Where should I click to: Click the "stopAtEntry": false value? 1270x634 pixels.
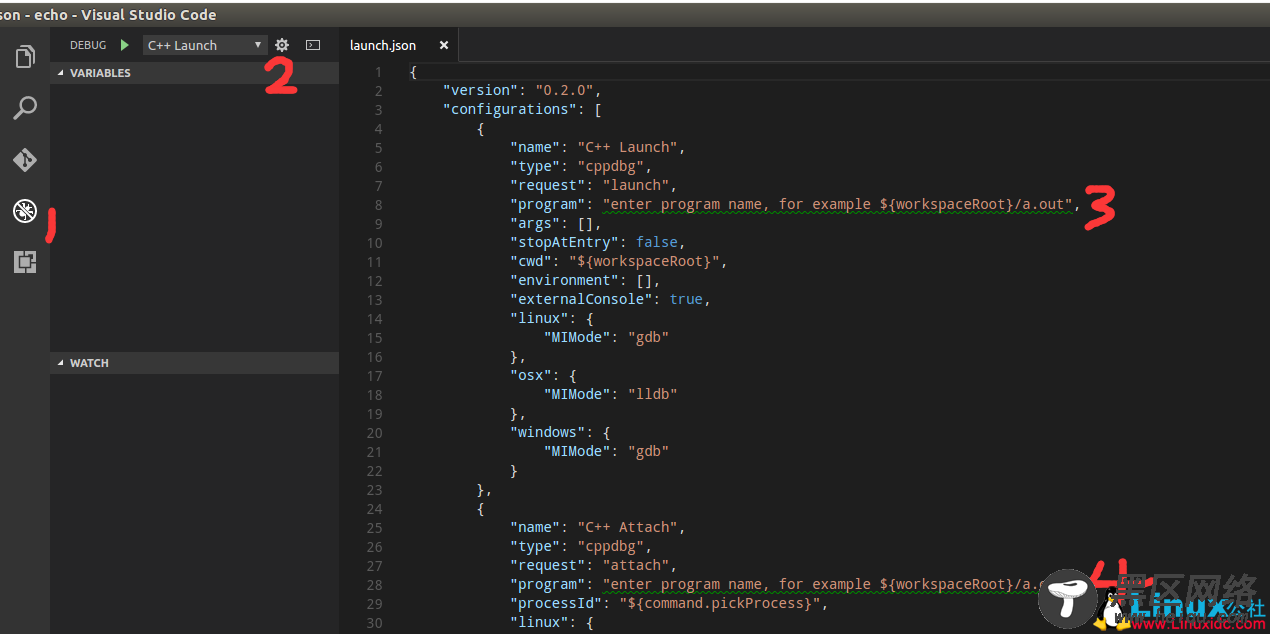click(656, 242)
